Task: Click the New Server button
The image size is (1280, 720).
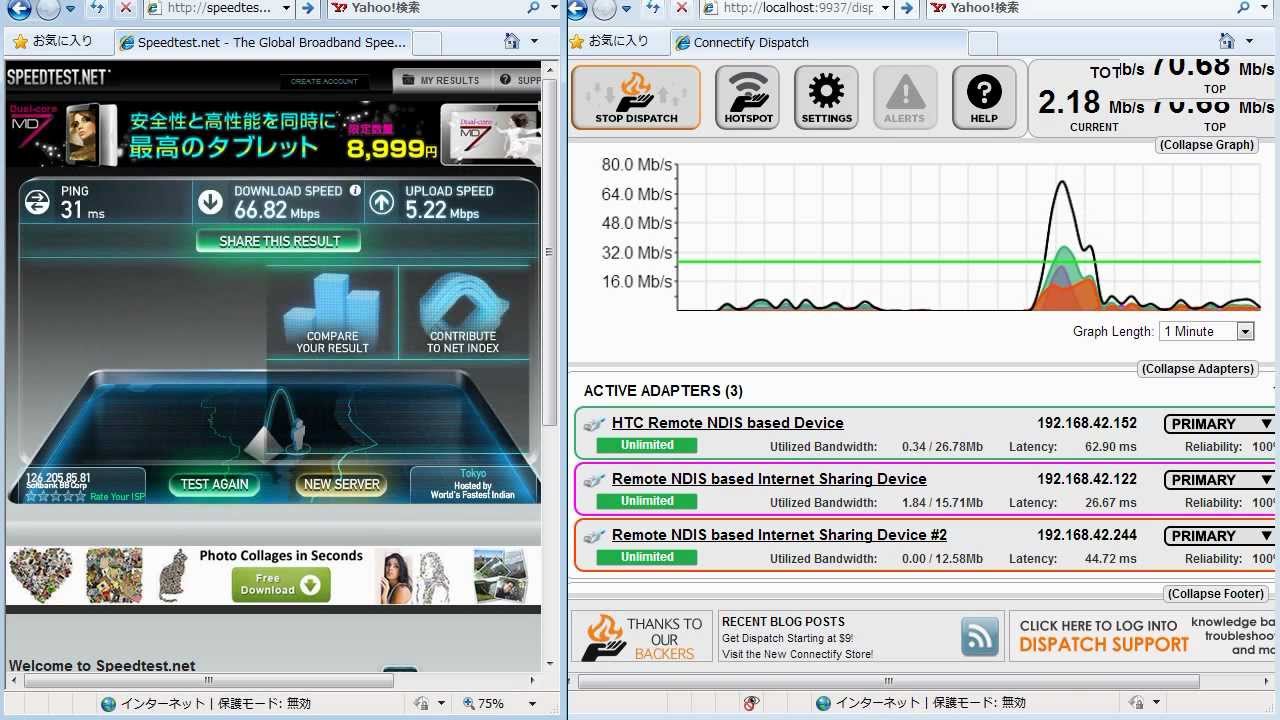Action: click(x=341, y=484)
